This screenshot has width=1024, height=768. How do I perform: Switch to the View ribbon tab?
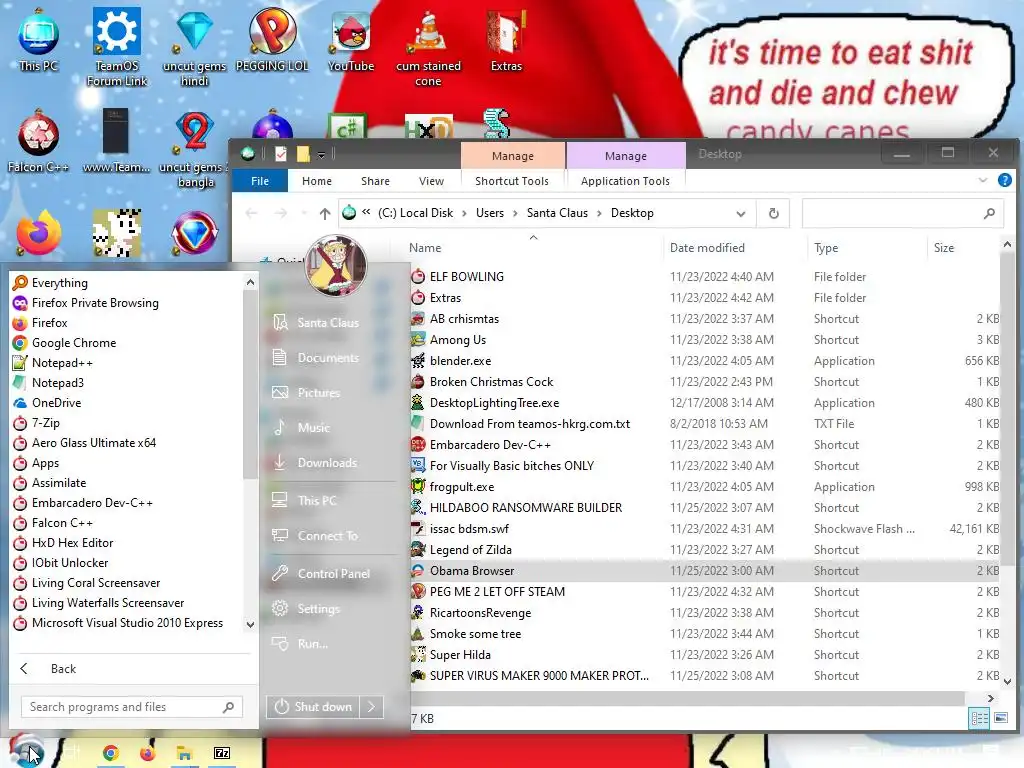[431, 181]
